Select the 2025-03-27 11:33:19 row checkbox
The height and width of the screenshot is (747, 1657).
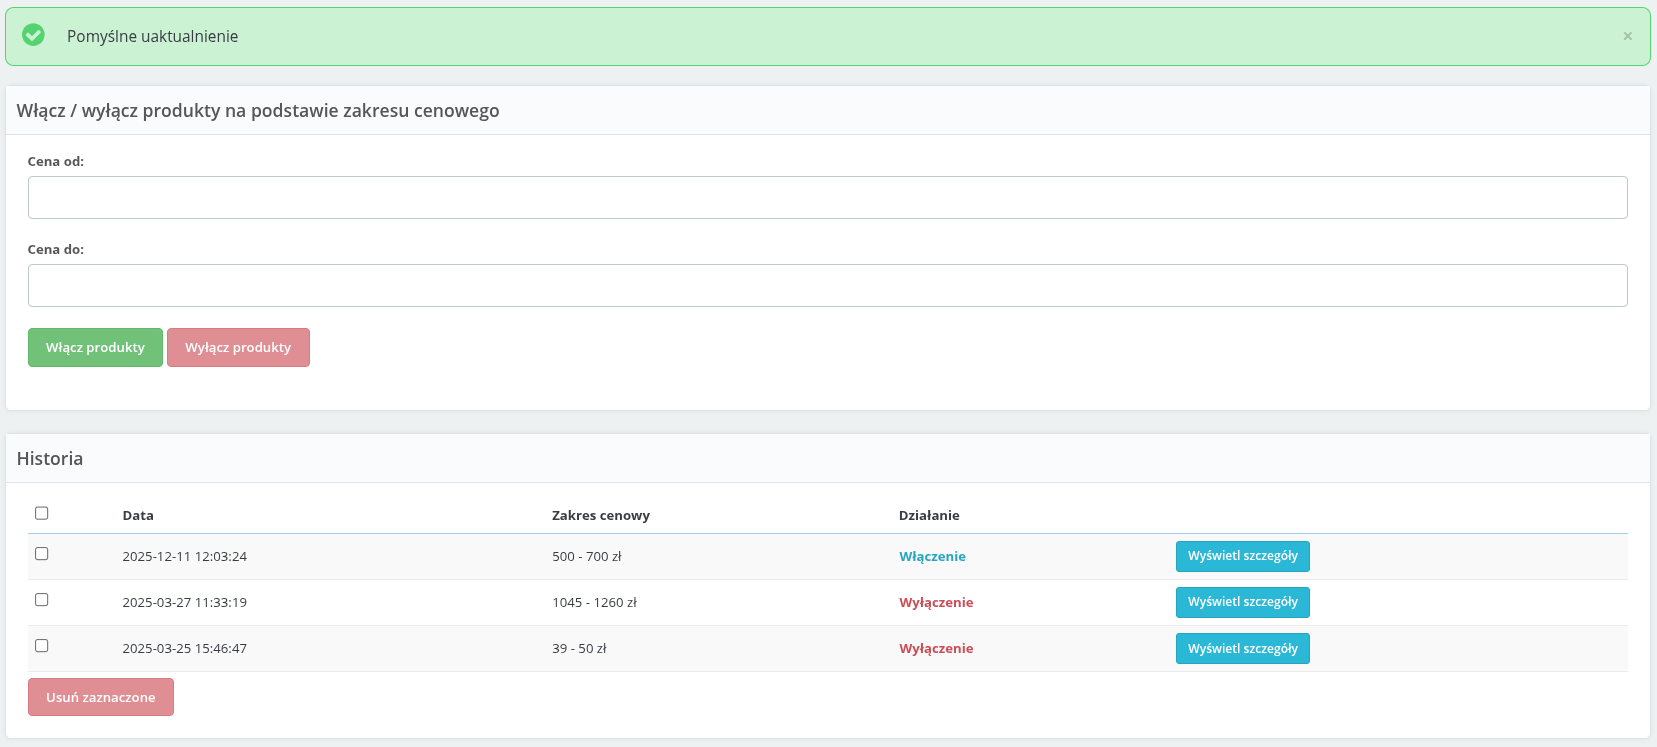42,600
